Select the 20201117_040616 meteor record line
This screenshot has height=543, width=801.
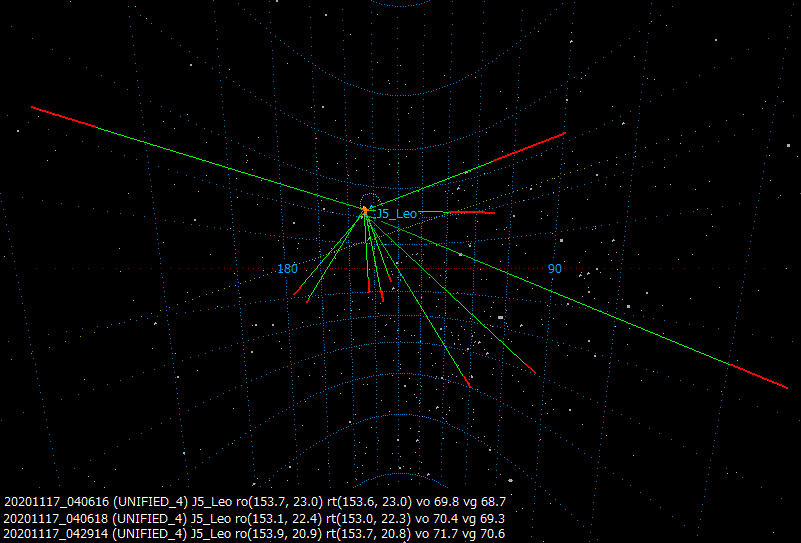pyautogui.click(x=254, y=502)
